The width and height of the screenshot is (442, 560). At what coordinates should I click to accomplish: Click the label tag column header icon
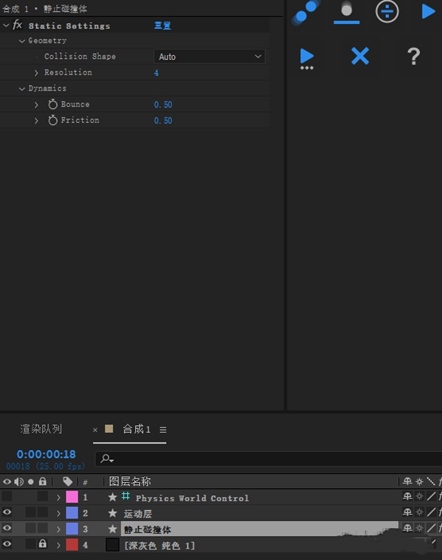tap(67, 482)
